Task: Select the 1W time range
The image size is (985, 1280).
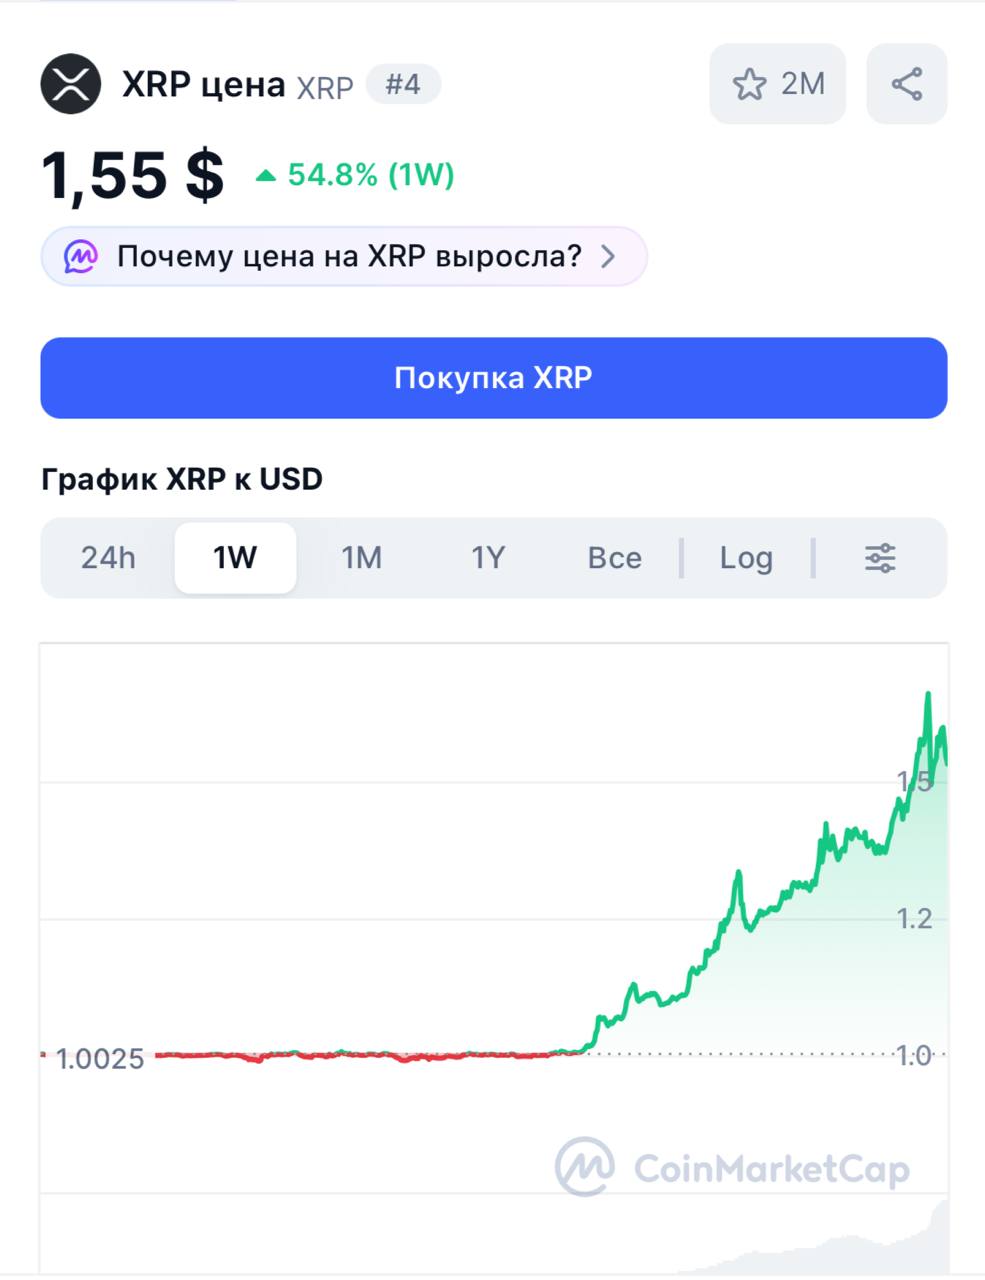Action: coord(235,558)
